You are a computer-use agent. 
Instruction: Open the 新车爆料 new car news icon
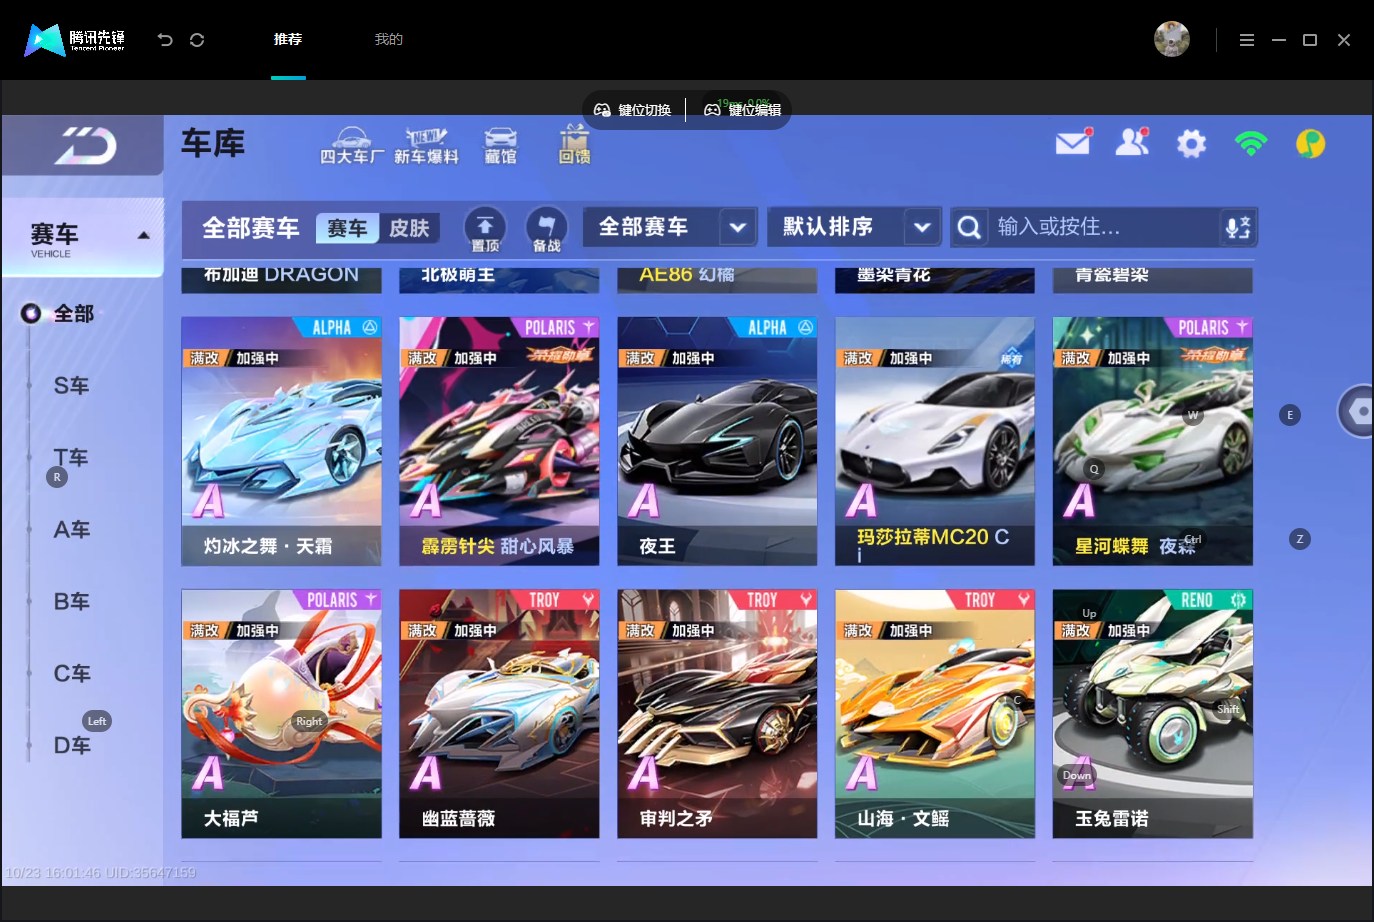[426, 146]
